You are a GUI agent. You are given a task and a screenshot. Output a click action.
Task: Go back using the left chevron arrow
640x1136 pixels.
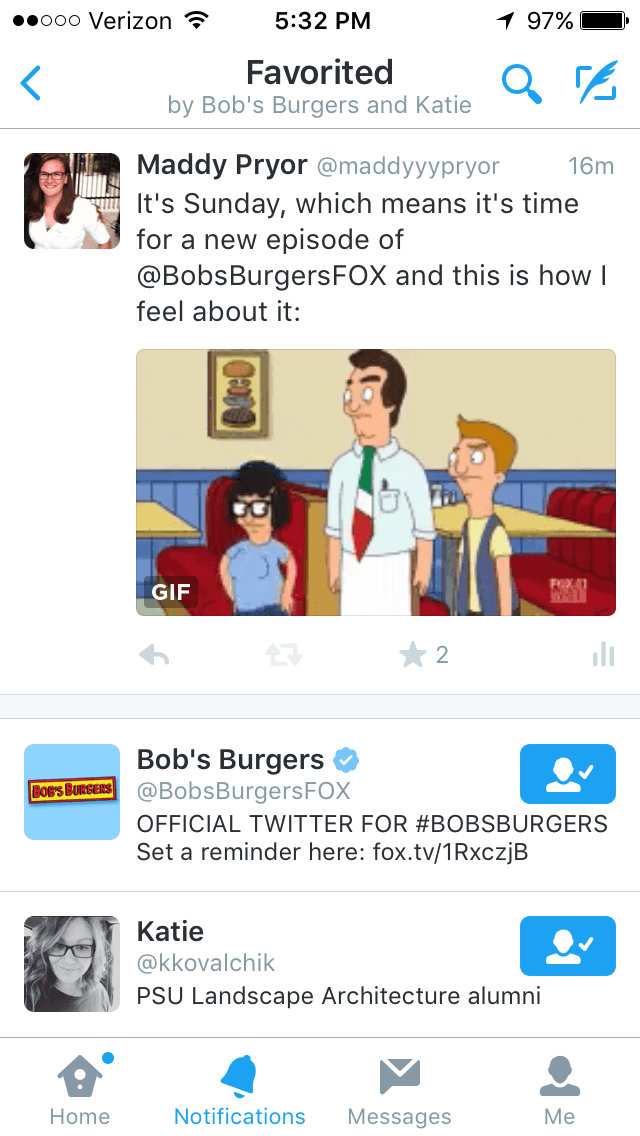tap(30, 83)
